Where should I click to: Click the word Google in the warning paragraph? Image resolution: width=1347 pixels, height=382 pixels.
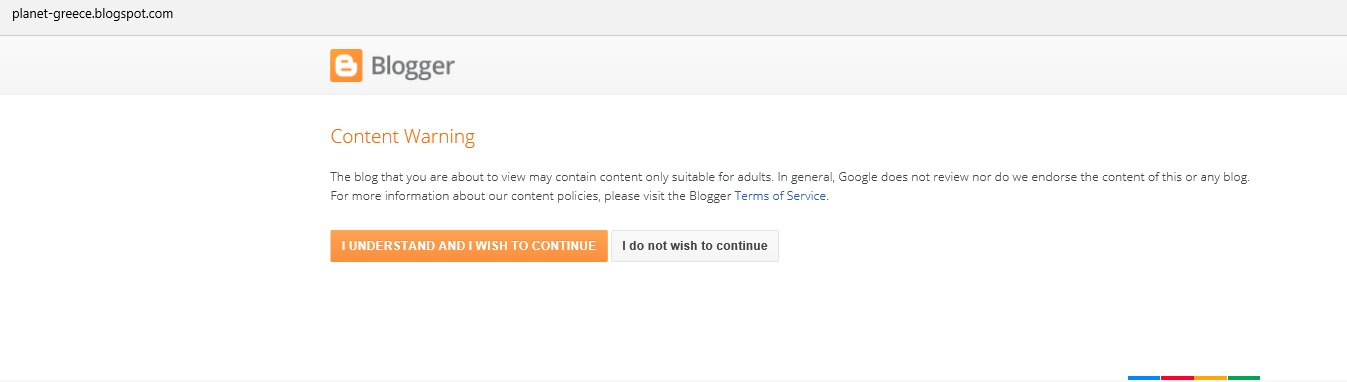click(858, 177)
